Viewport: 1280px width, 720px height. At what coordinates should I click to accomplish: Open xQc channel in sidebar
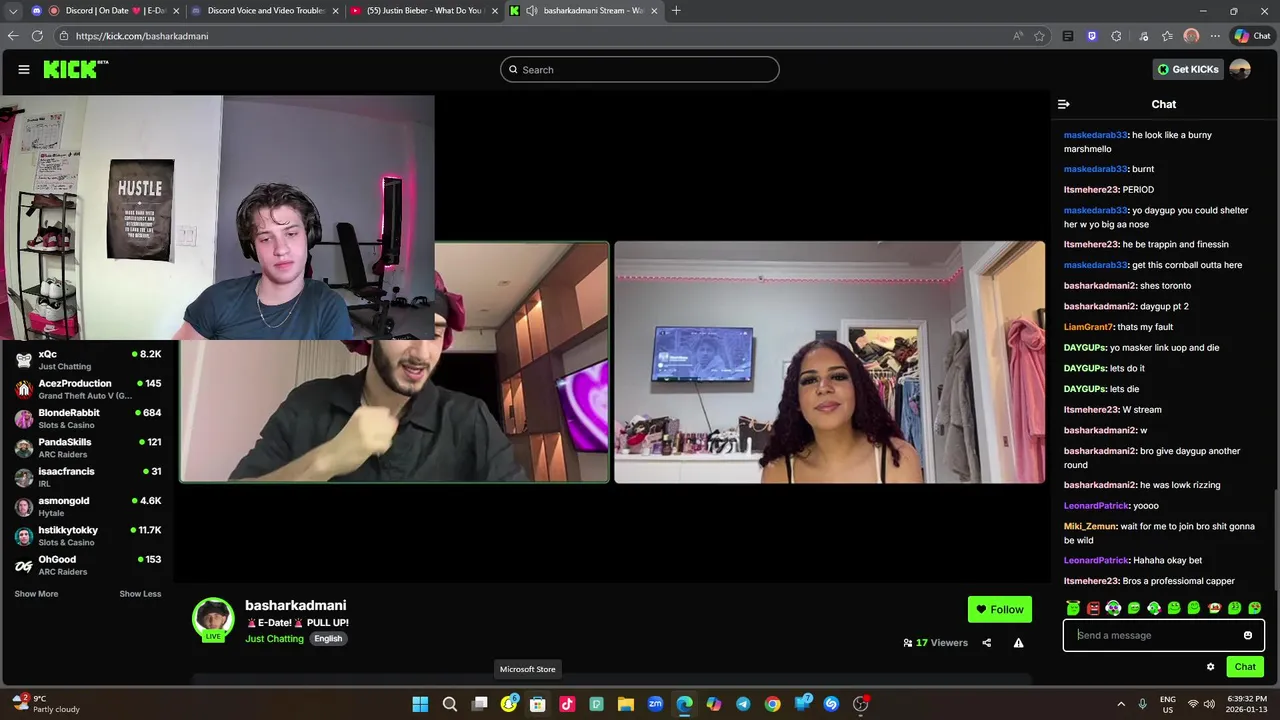[x=88, y=360]
